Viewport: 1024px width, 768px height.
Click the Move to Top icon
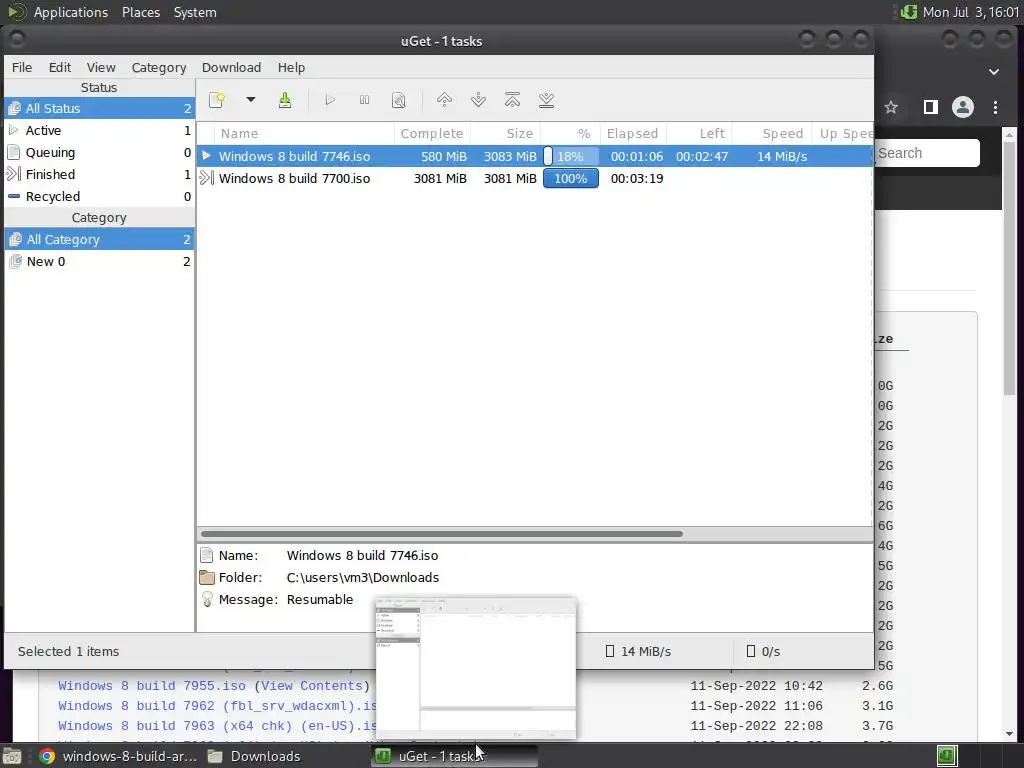pos(513,100)
